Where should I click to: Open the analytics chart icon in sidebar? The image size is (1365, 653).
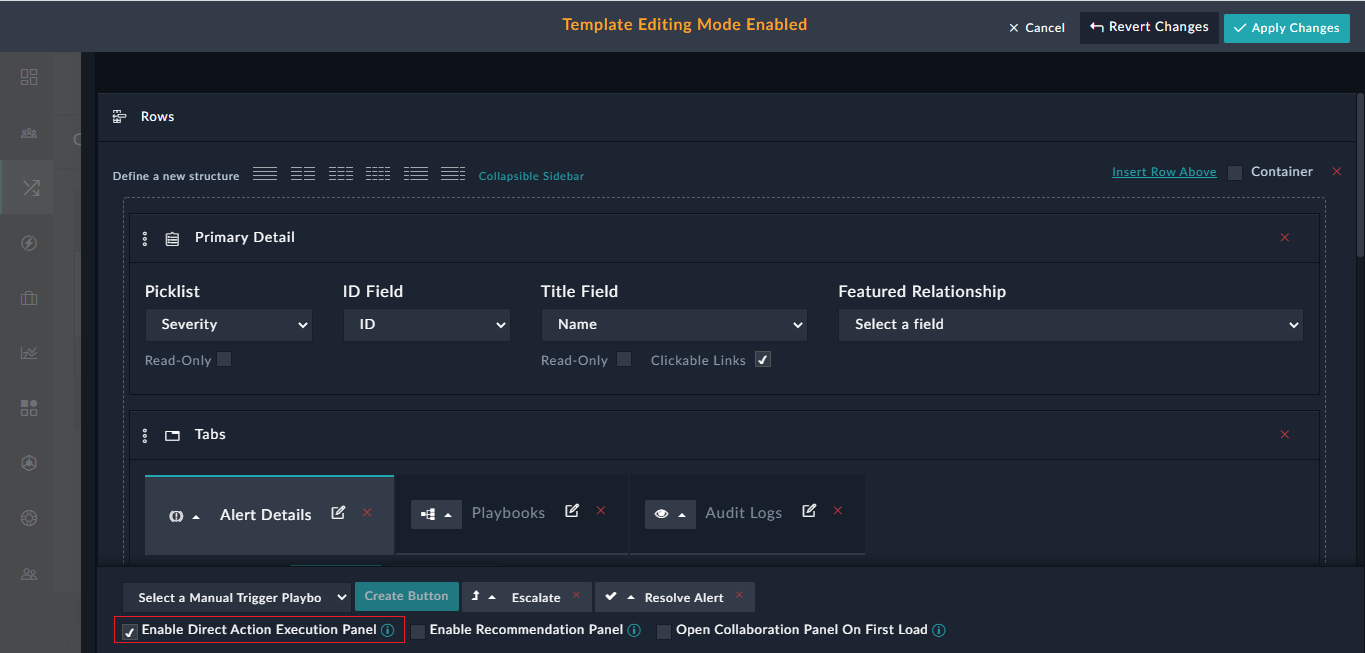[28, 352]
